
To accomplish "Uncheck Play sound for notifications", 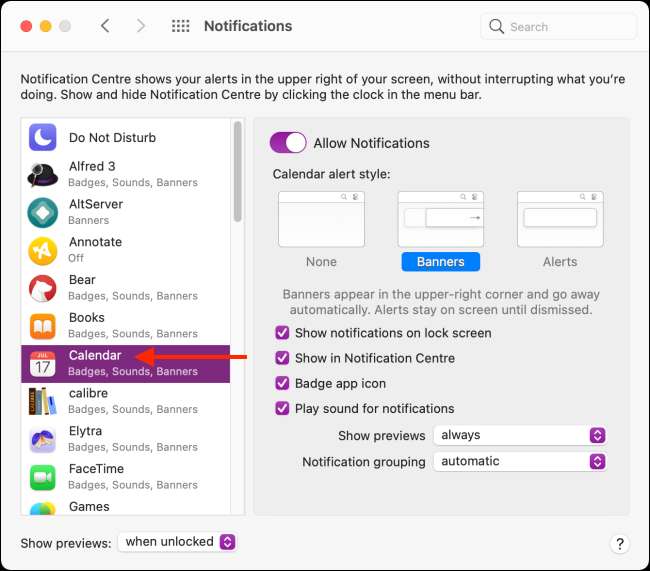I will (282, 408).
